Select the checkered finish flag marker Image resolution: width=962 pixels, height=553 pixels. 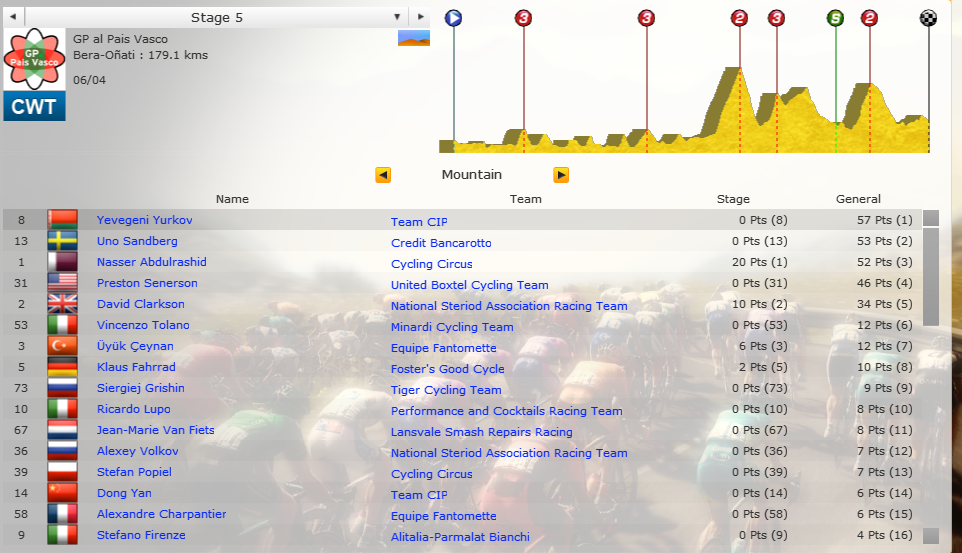coord(928,18)
